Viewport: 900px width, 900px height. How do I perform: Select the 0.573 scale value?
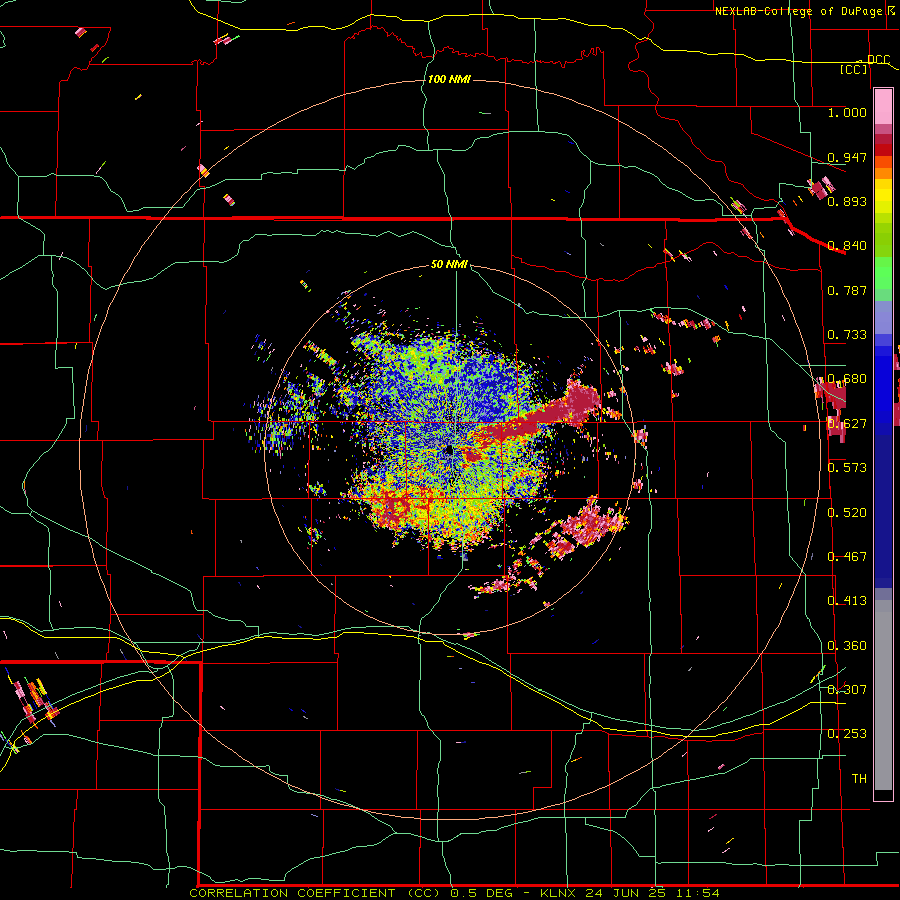(847, 467)
